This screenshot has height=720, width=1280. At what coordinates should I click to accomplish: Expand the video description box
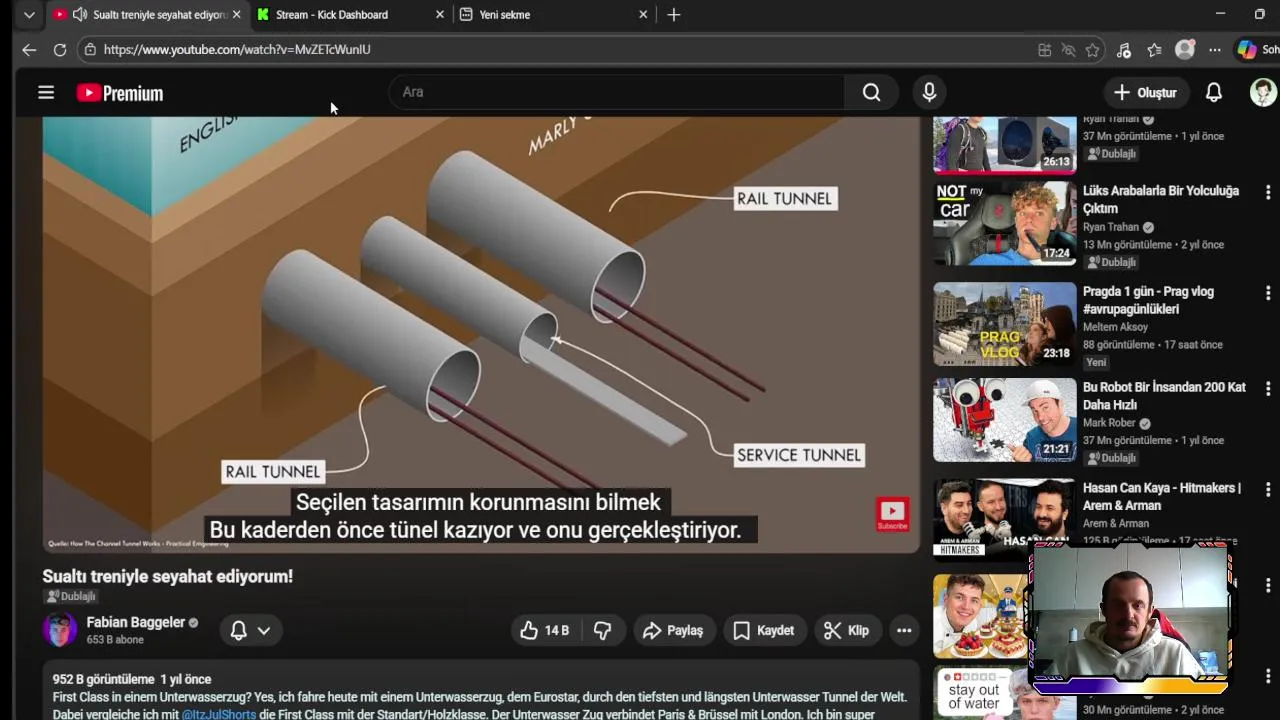[x=481, y=692]
